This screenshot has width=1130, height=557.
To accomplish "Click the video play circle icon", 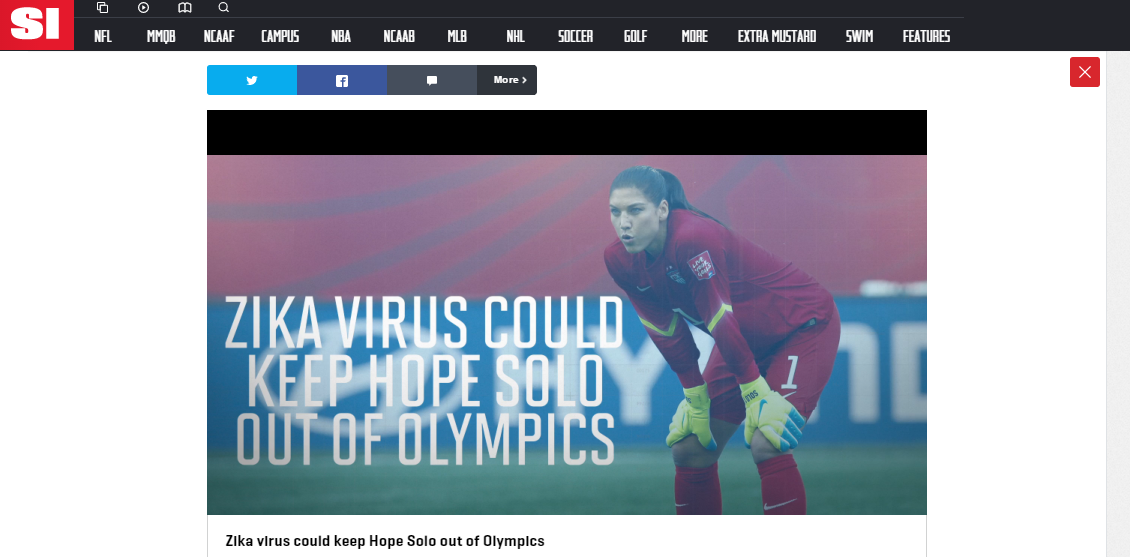I will [143, 8].
